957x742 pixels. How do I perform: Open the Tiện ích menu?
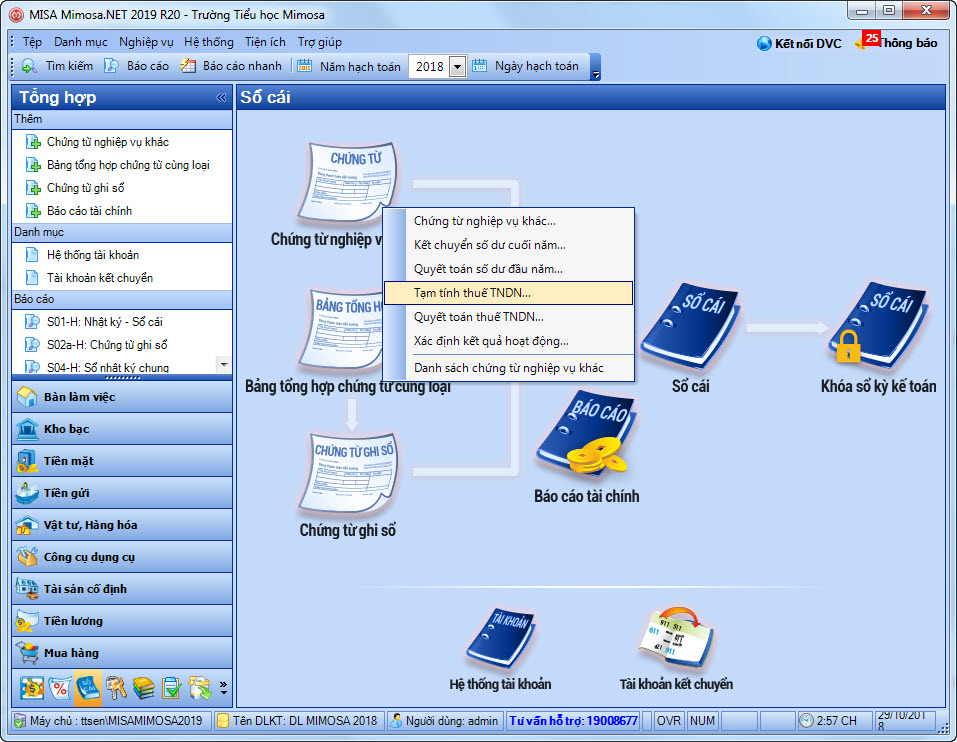coord(265,42)
